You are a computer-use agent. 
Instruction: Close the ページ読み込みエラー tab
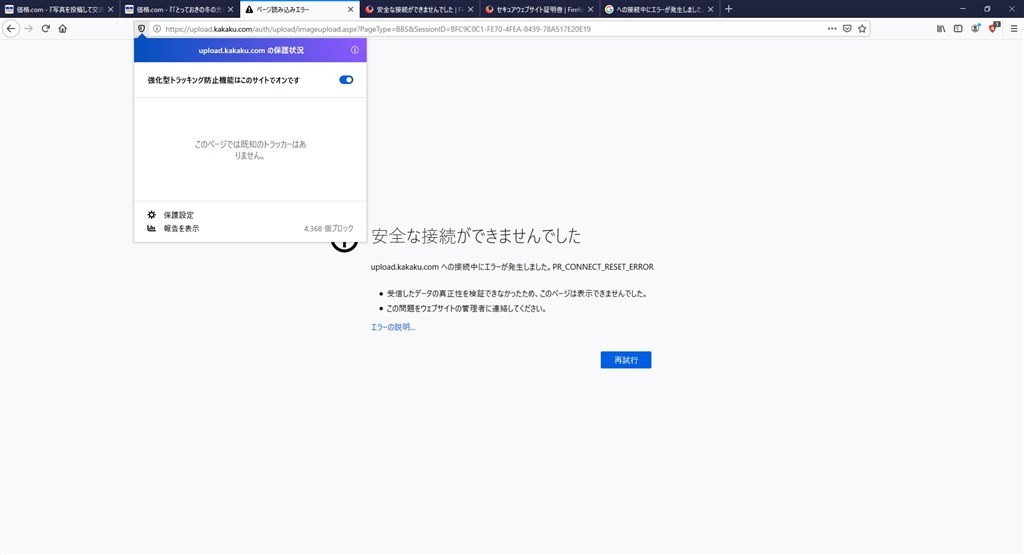[x=350, y=10]
